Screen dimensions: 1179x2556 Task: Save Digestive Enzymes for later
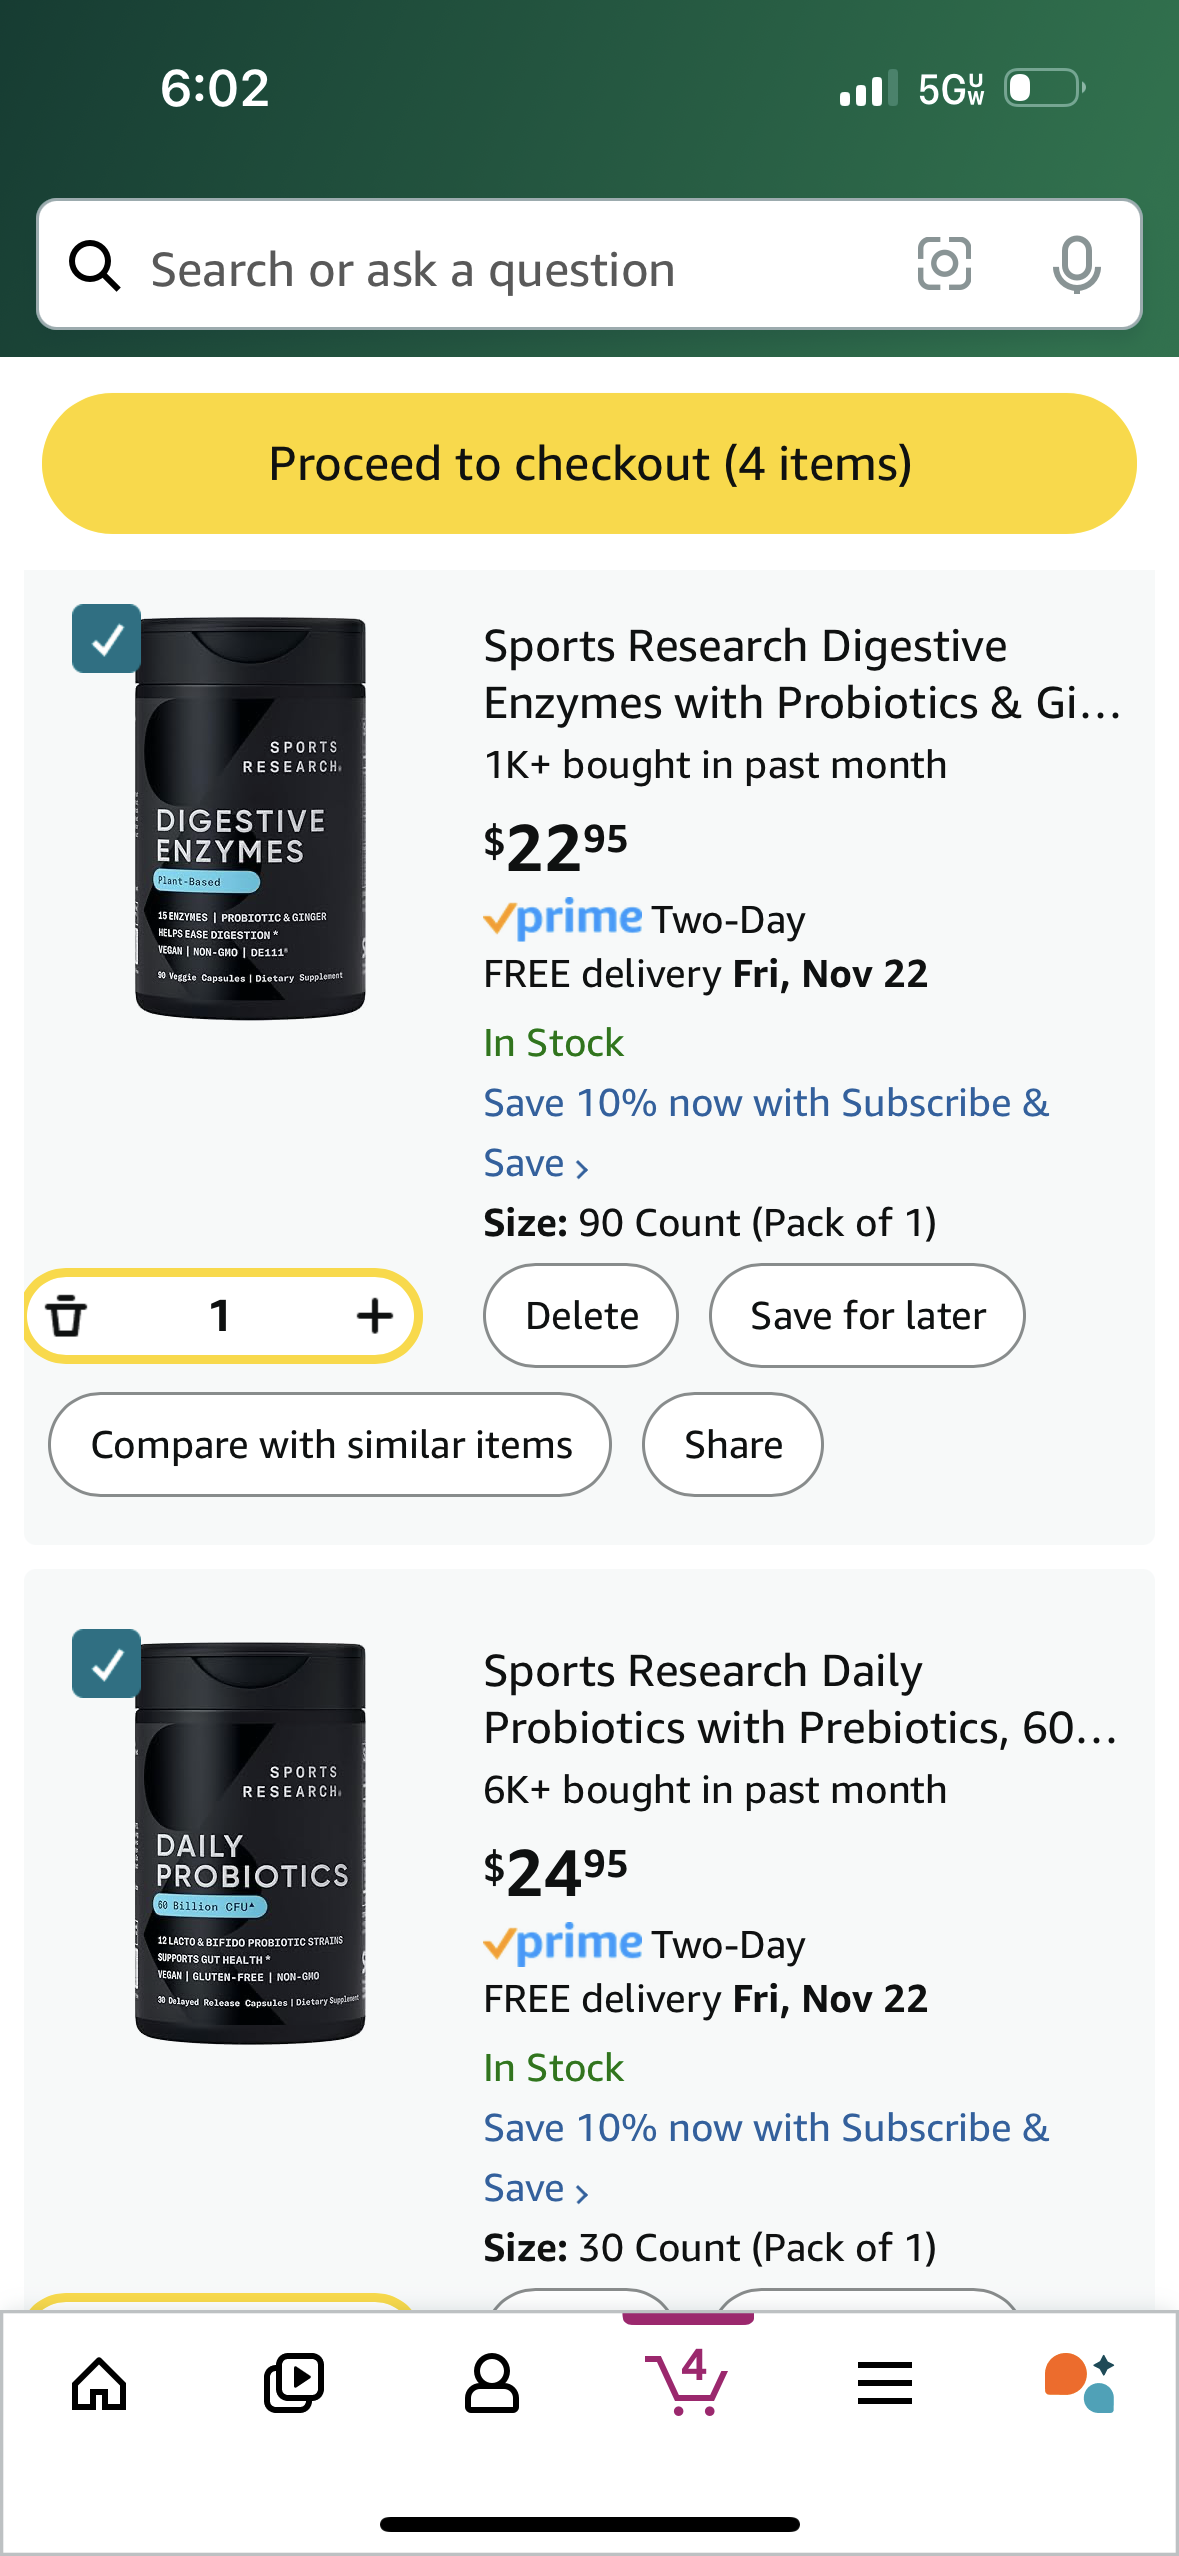(867, 1315)
